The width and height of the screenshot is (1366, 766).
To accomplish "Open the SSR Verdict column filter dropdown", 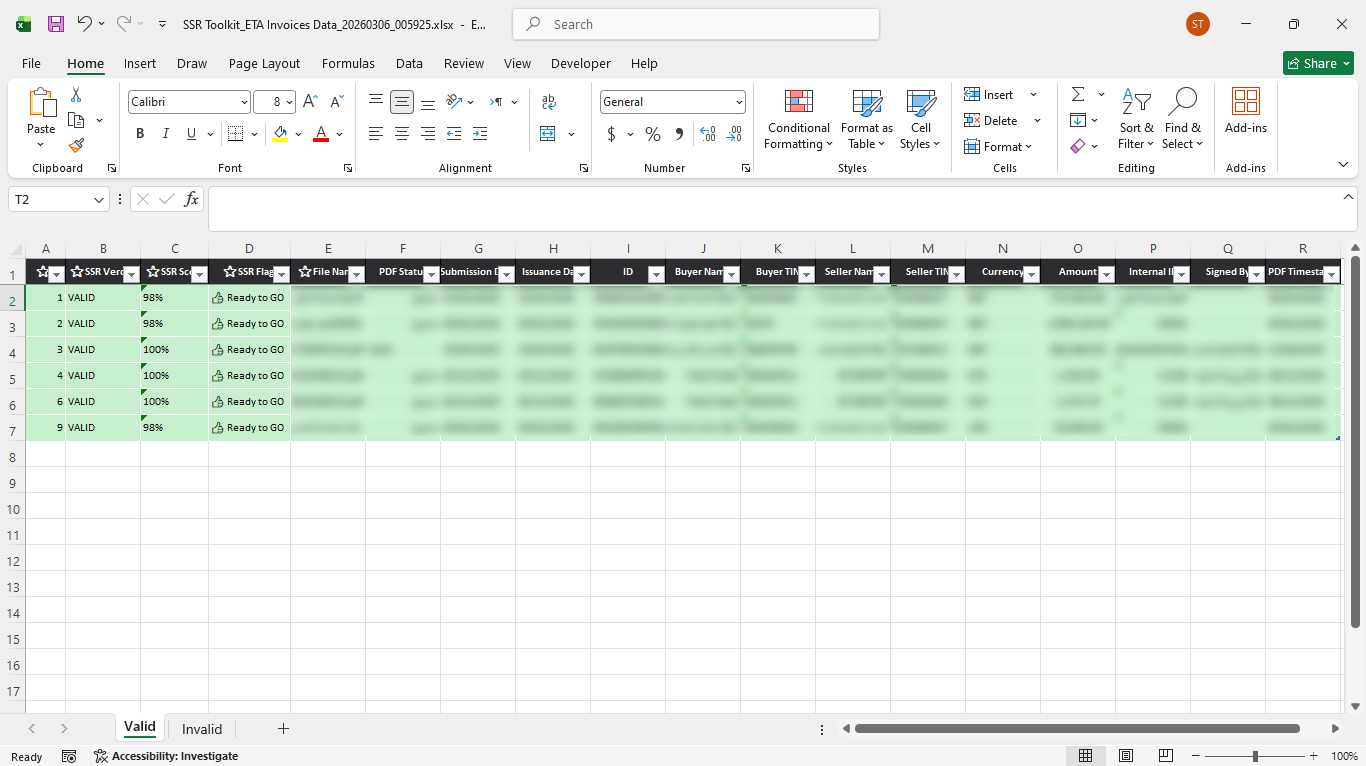I will [x=132, y=275].
